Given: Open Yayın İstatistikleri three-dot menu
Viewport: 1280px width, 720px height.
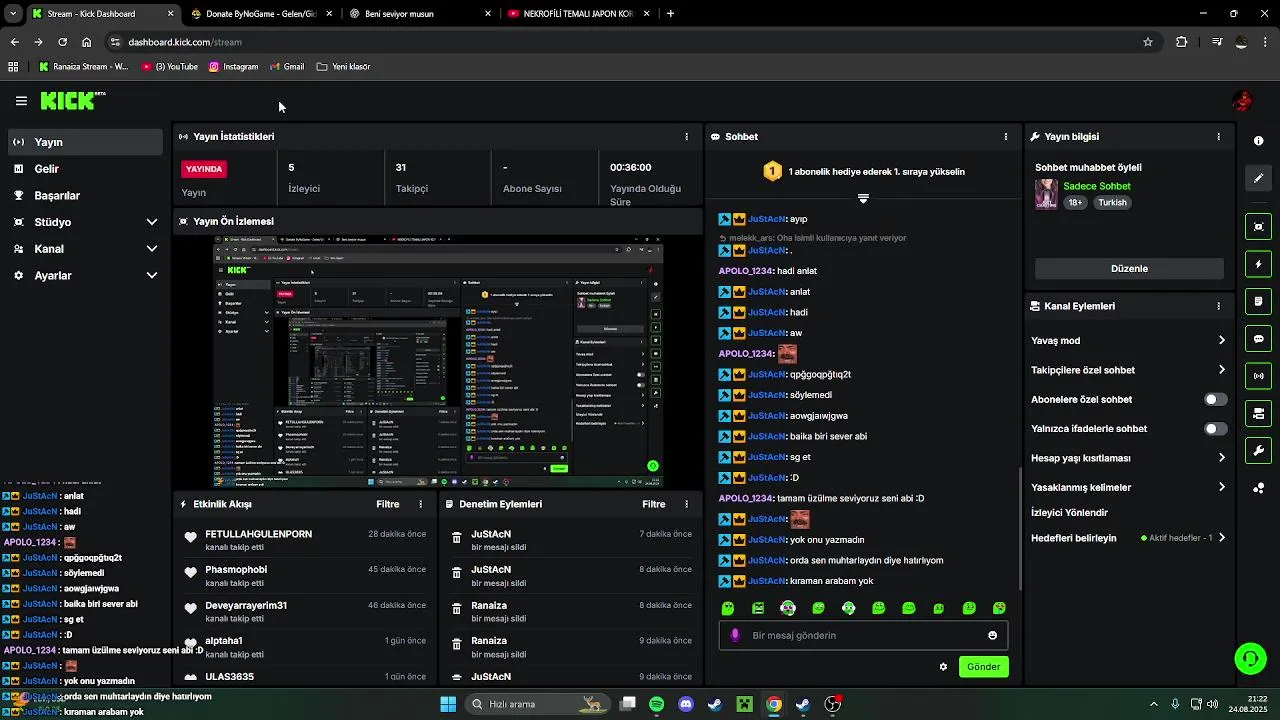Looking at the screenshot, I should 686,136.
